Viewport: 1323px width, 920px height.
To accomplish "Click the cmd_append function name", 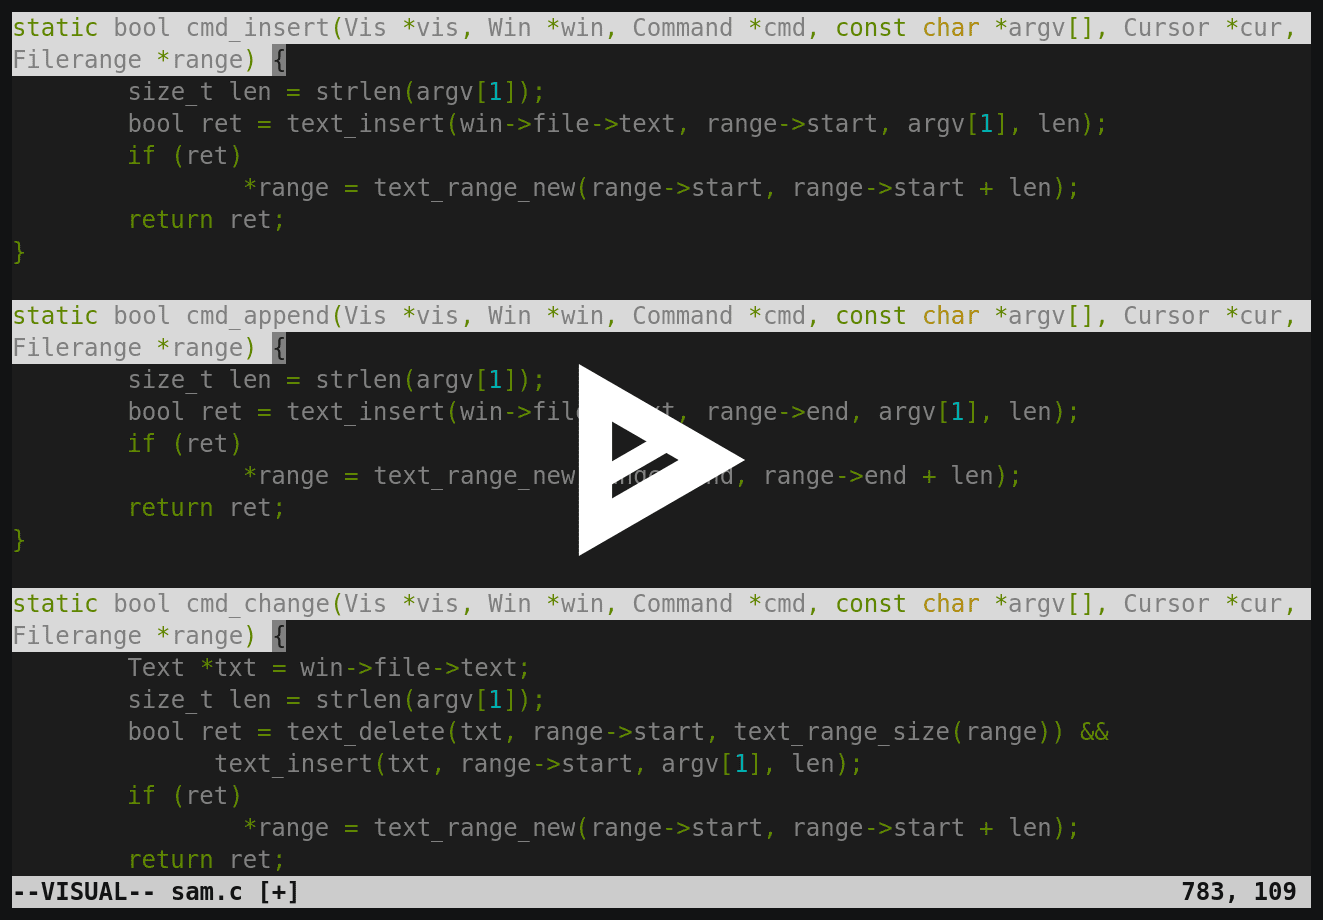I will tap(258, 316).
